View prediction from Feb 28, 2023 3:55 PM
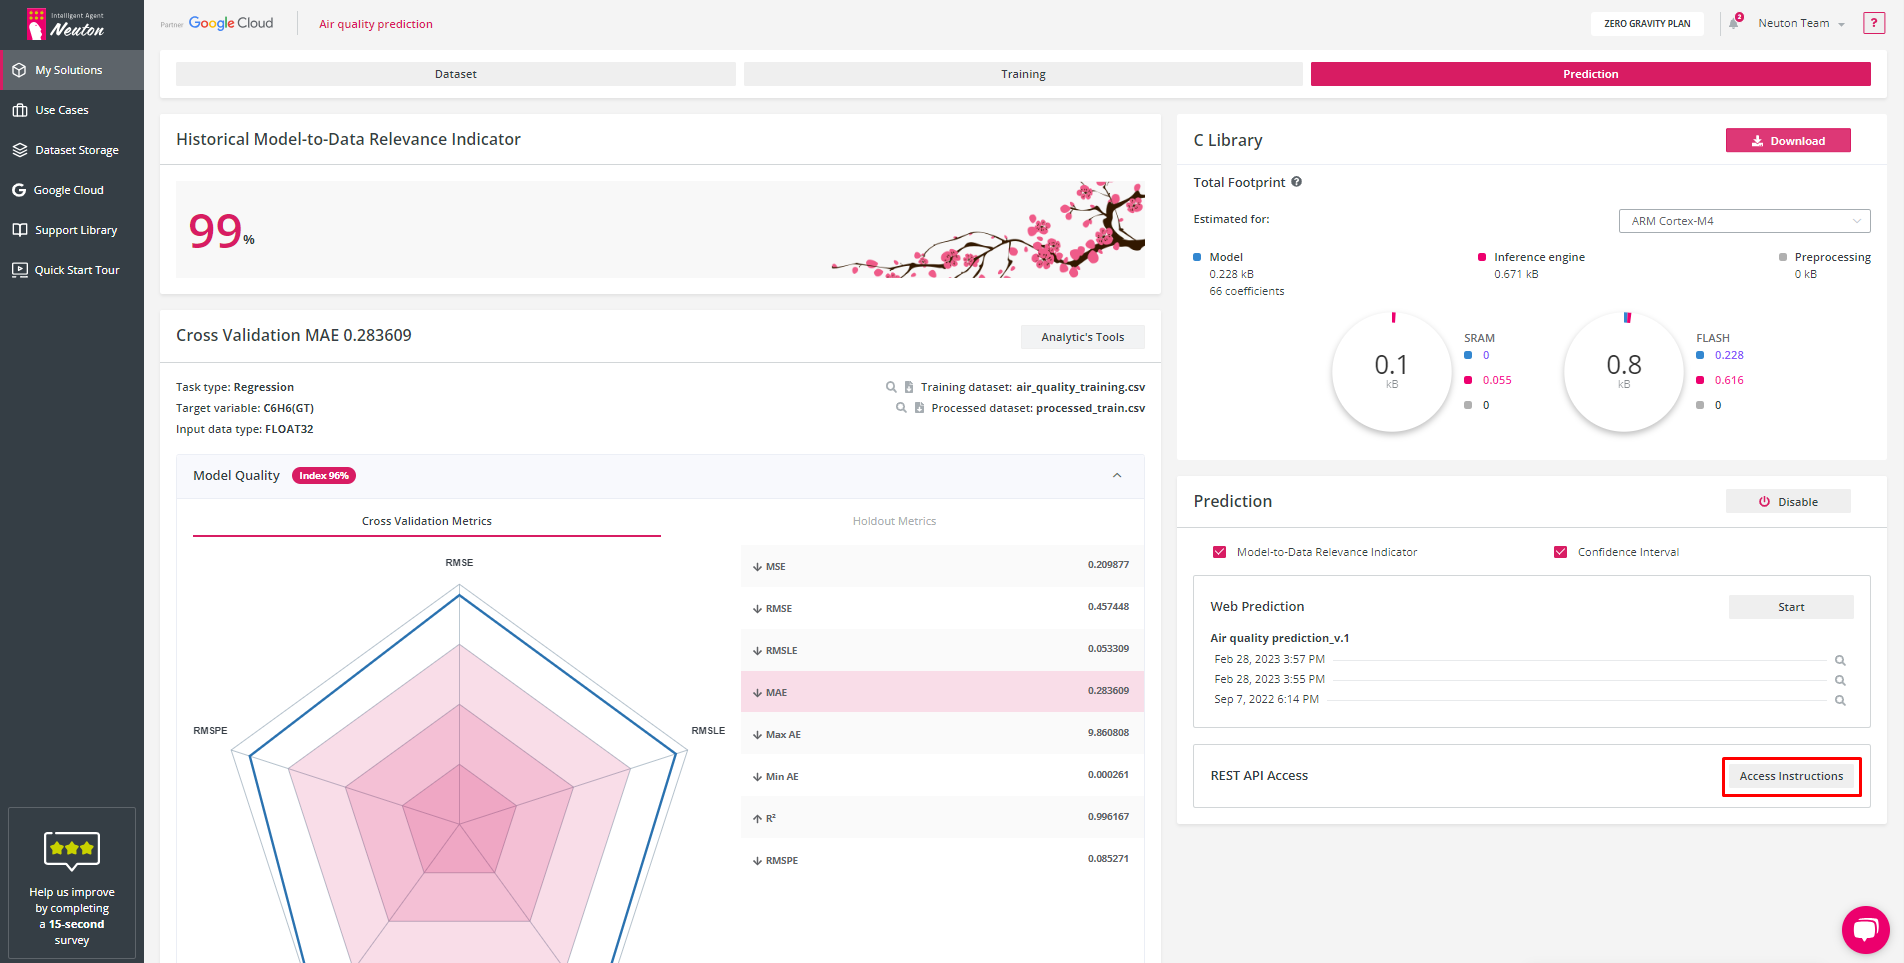The image size is (1904, 963). pos(1840,680)
